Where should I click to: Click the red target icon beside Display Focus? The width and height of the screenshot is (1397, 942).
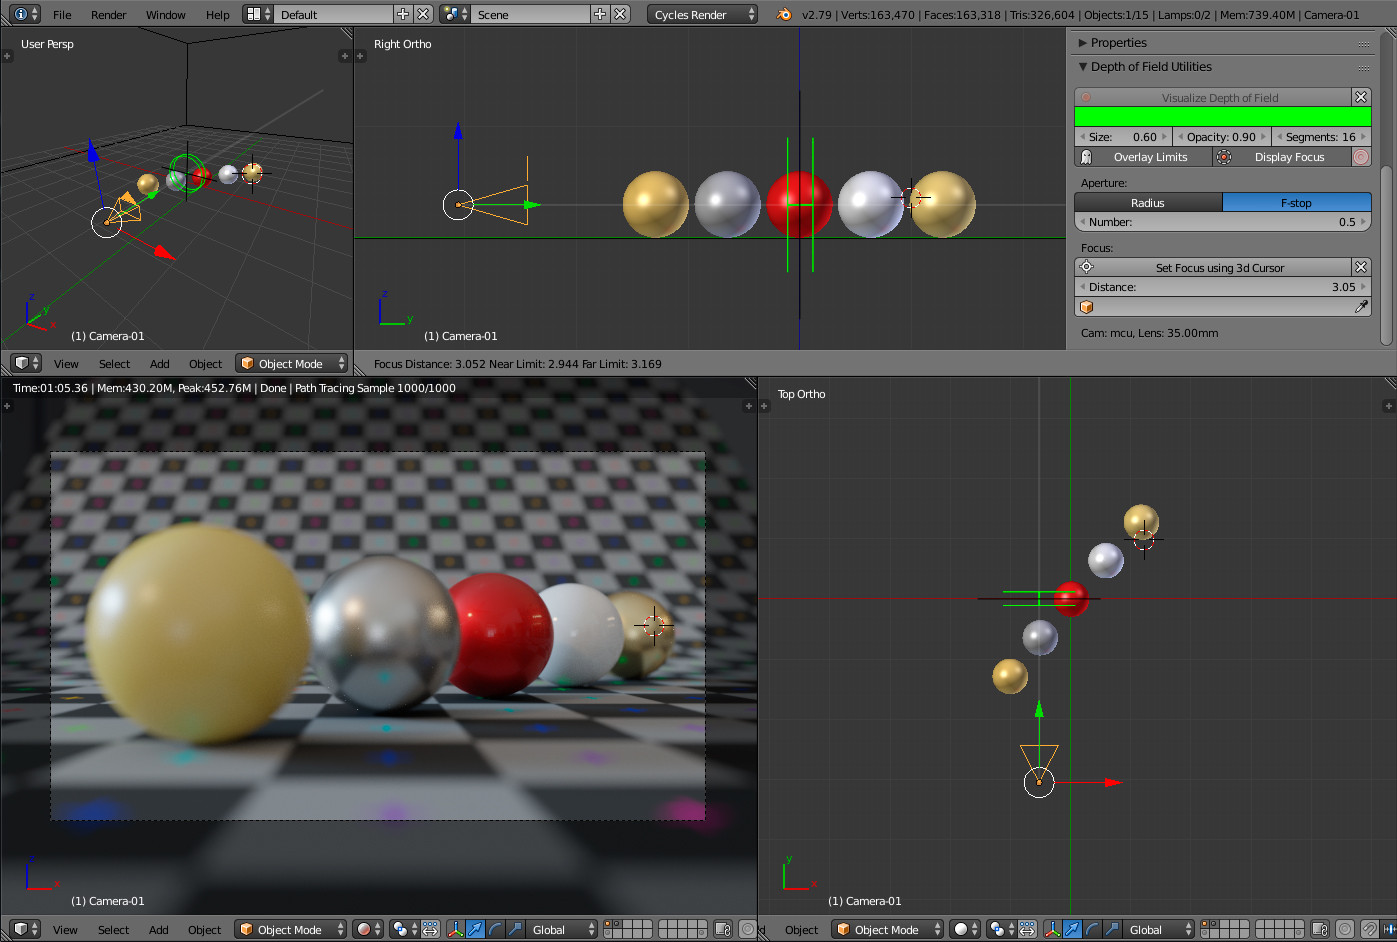click(x=1361, y=157)
